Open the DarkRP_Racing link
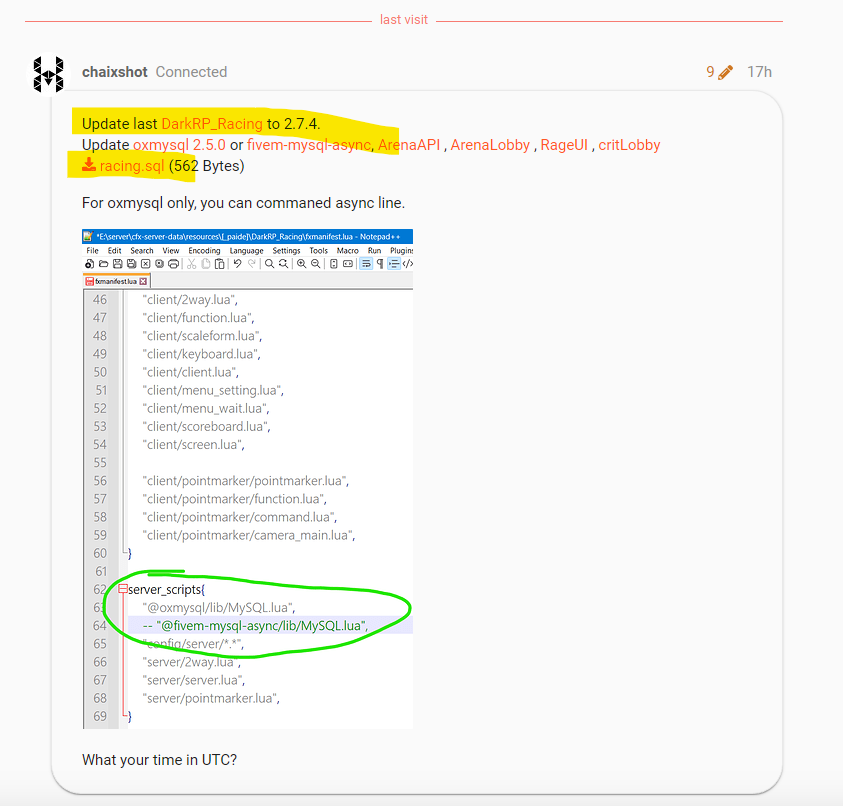Image resolution: width=843 pixels, height=806 pixels. coord(212,124)
